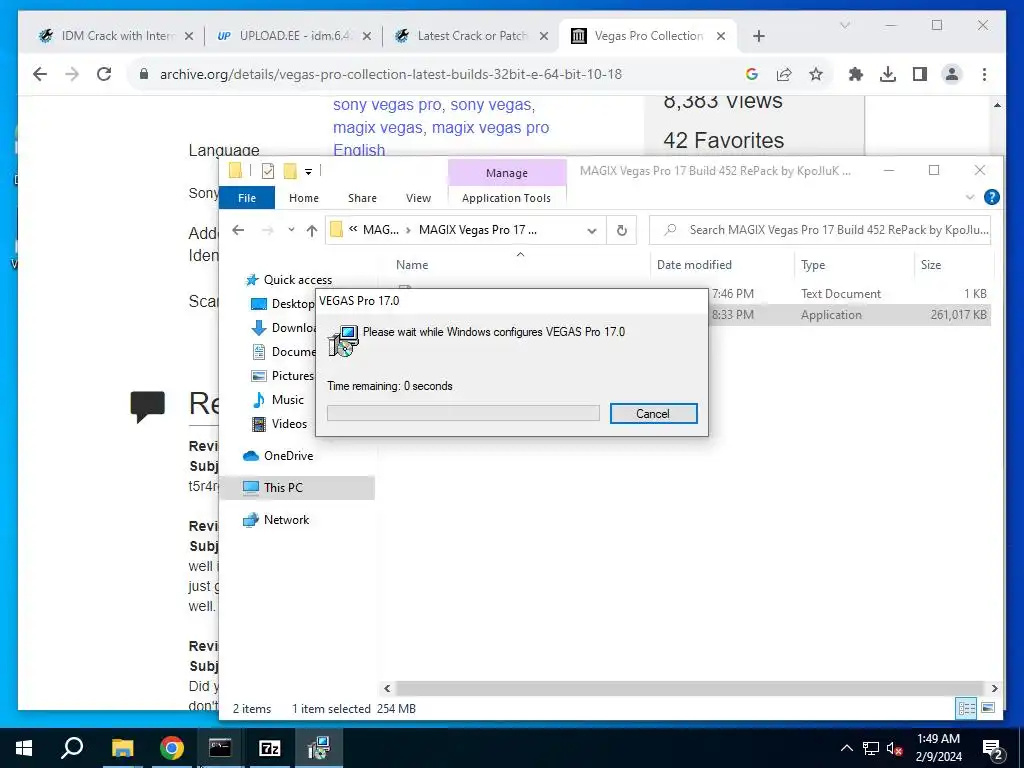This screenshot has width=1024, height=768.
Task: Follow the sony vegas pro link
Action: coord(387,104)
